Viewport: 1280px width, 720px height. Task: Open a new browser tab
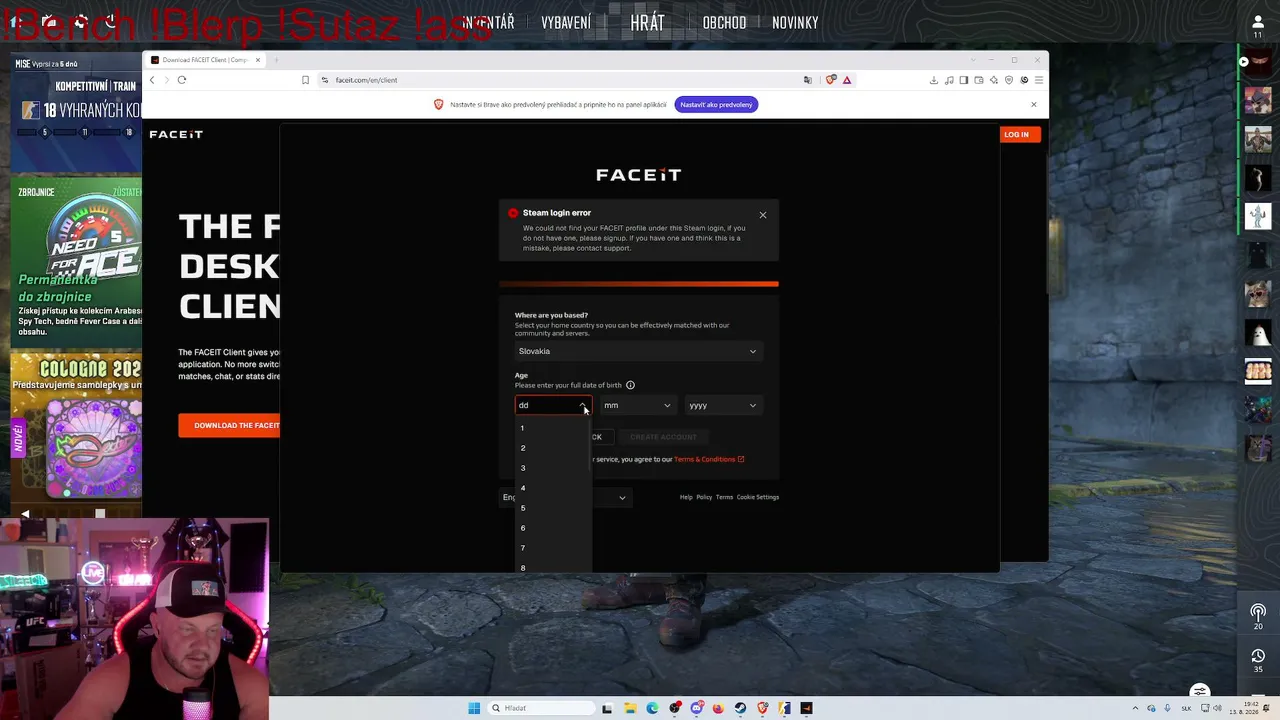[x=277, y=60]
